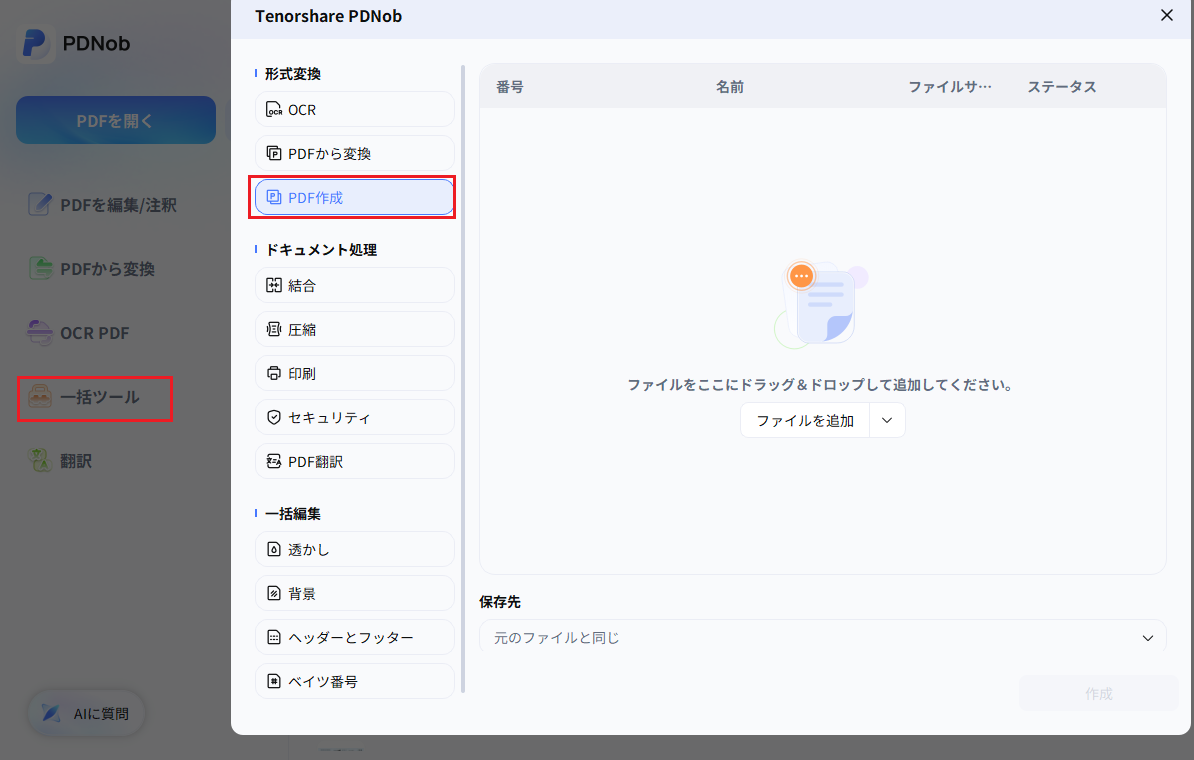This screenshot has height=760, width=1194.
Task: Open the 結合 merge option
Action: pyautogui.click(x=355, y=286)
